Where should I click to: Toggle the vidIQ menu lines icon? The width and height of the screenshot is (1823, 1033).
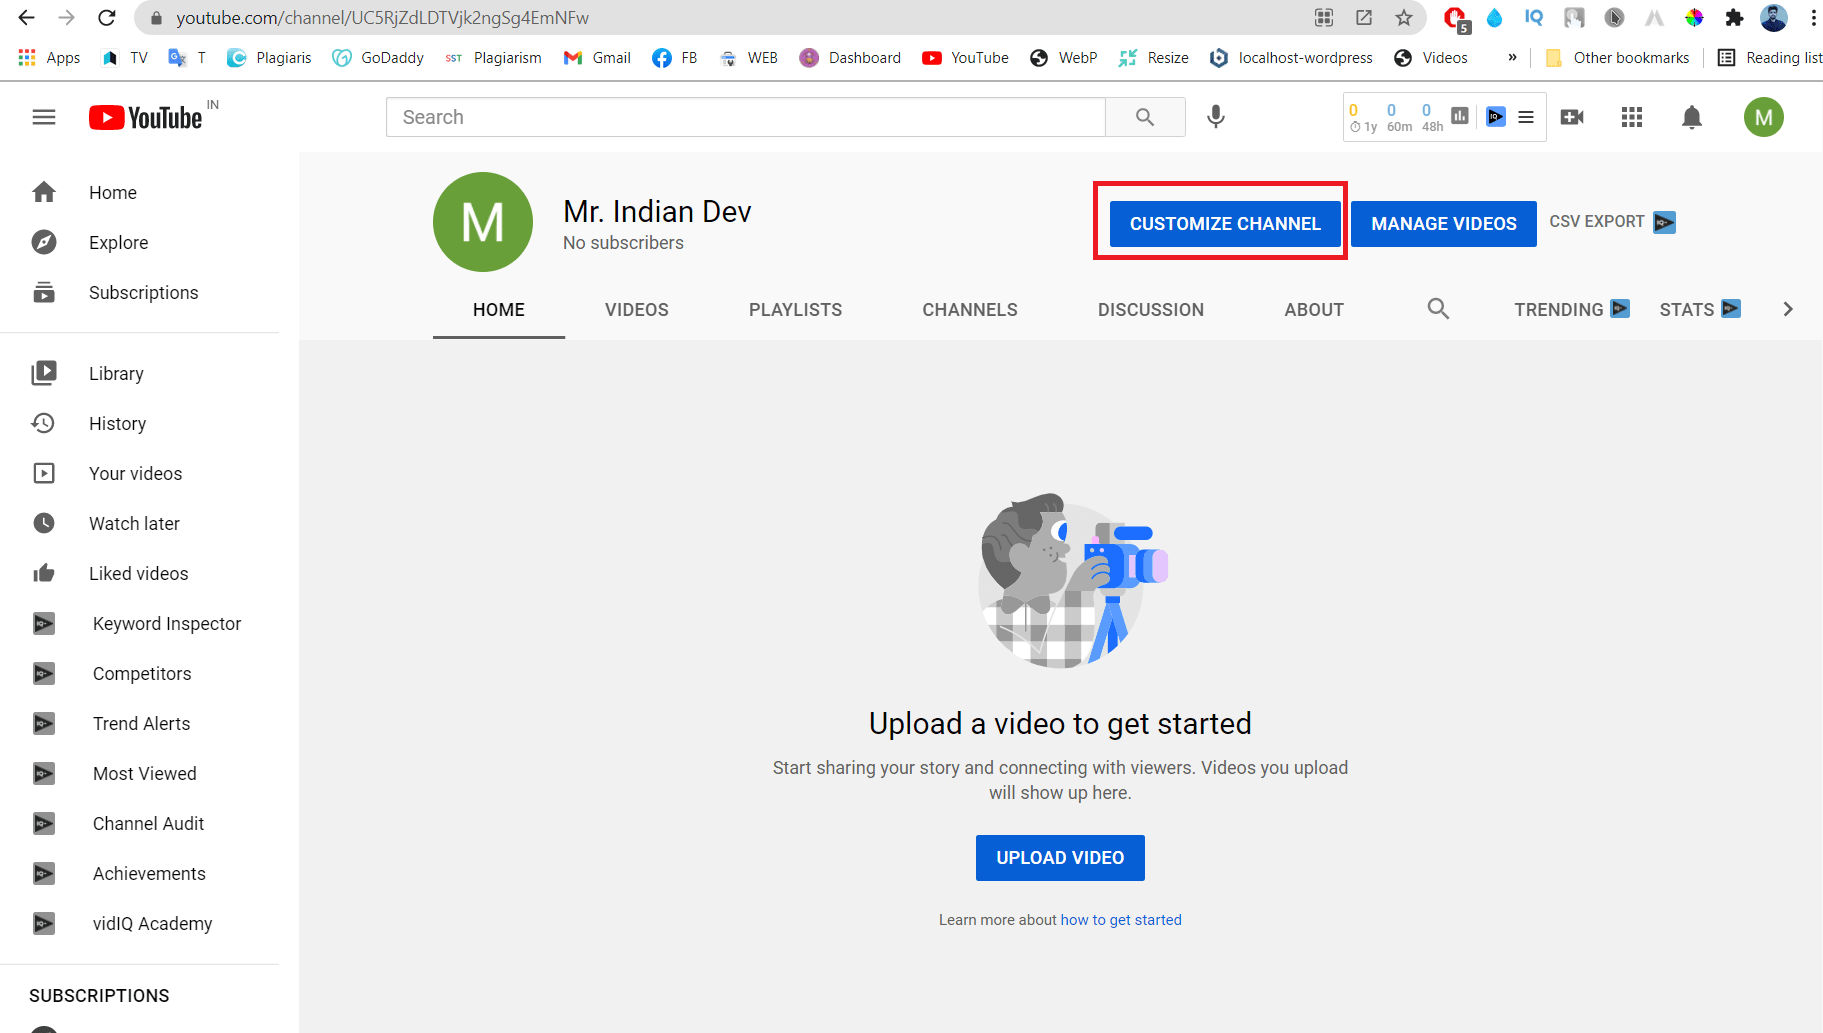click(x=1526, y=117)
